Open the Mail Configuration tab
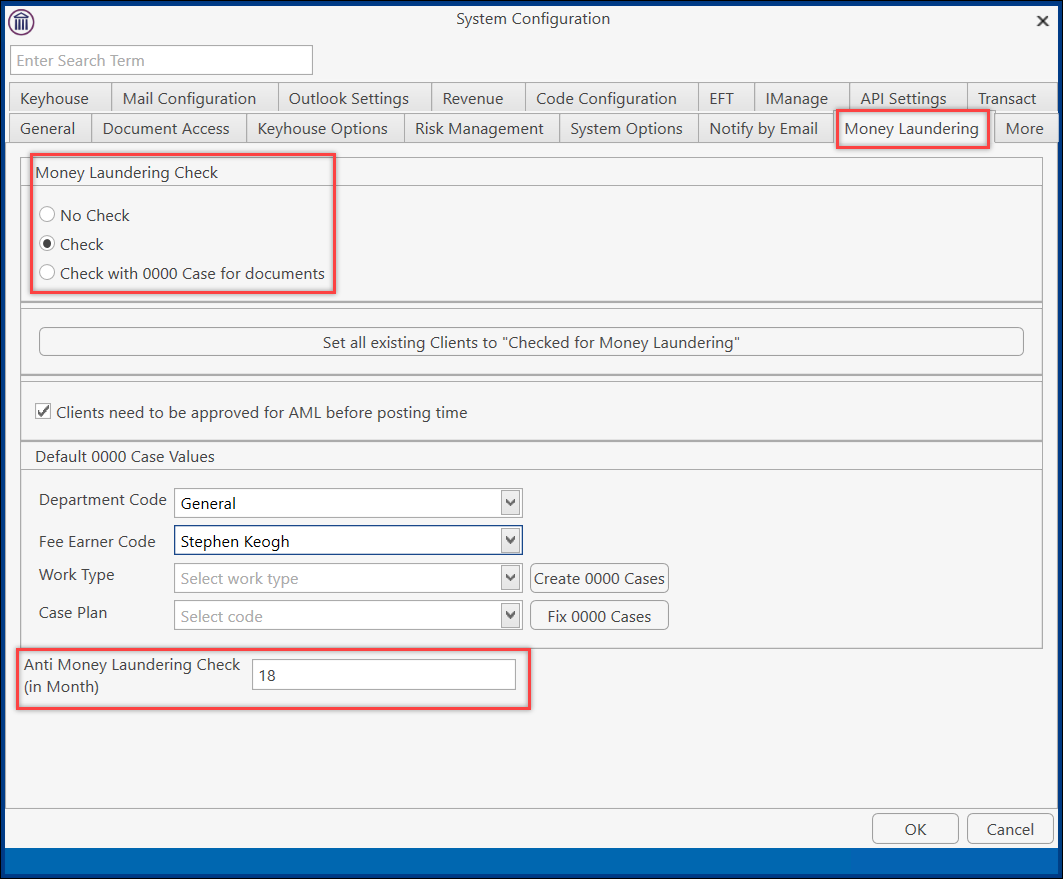The width and height of the screenshot is (1063, 879). tap(189, 98)
